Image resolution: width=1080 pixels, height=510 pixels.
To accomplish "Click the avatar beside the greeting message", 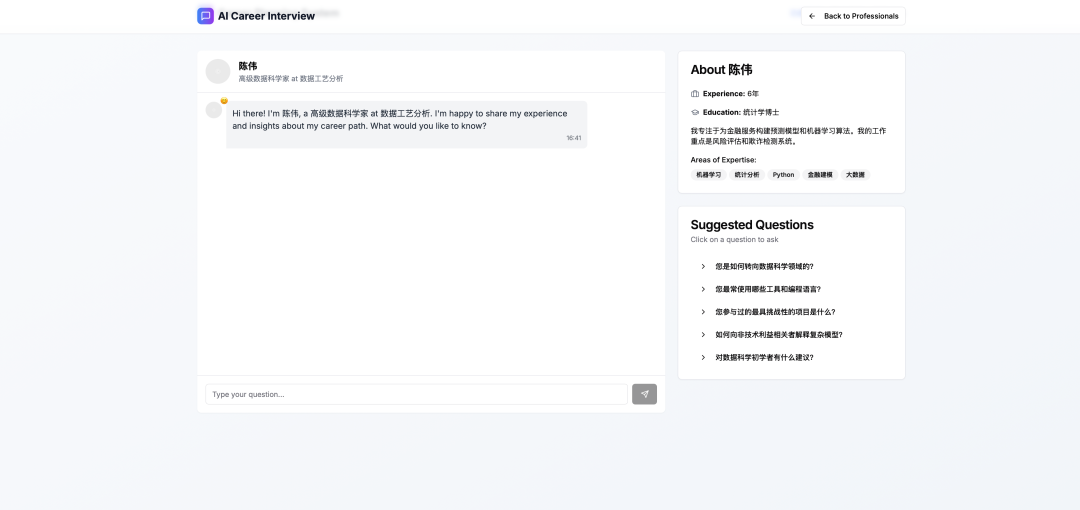I will (213, 110).
